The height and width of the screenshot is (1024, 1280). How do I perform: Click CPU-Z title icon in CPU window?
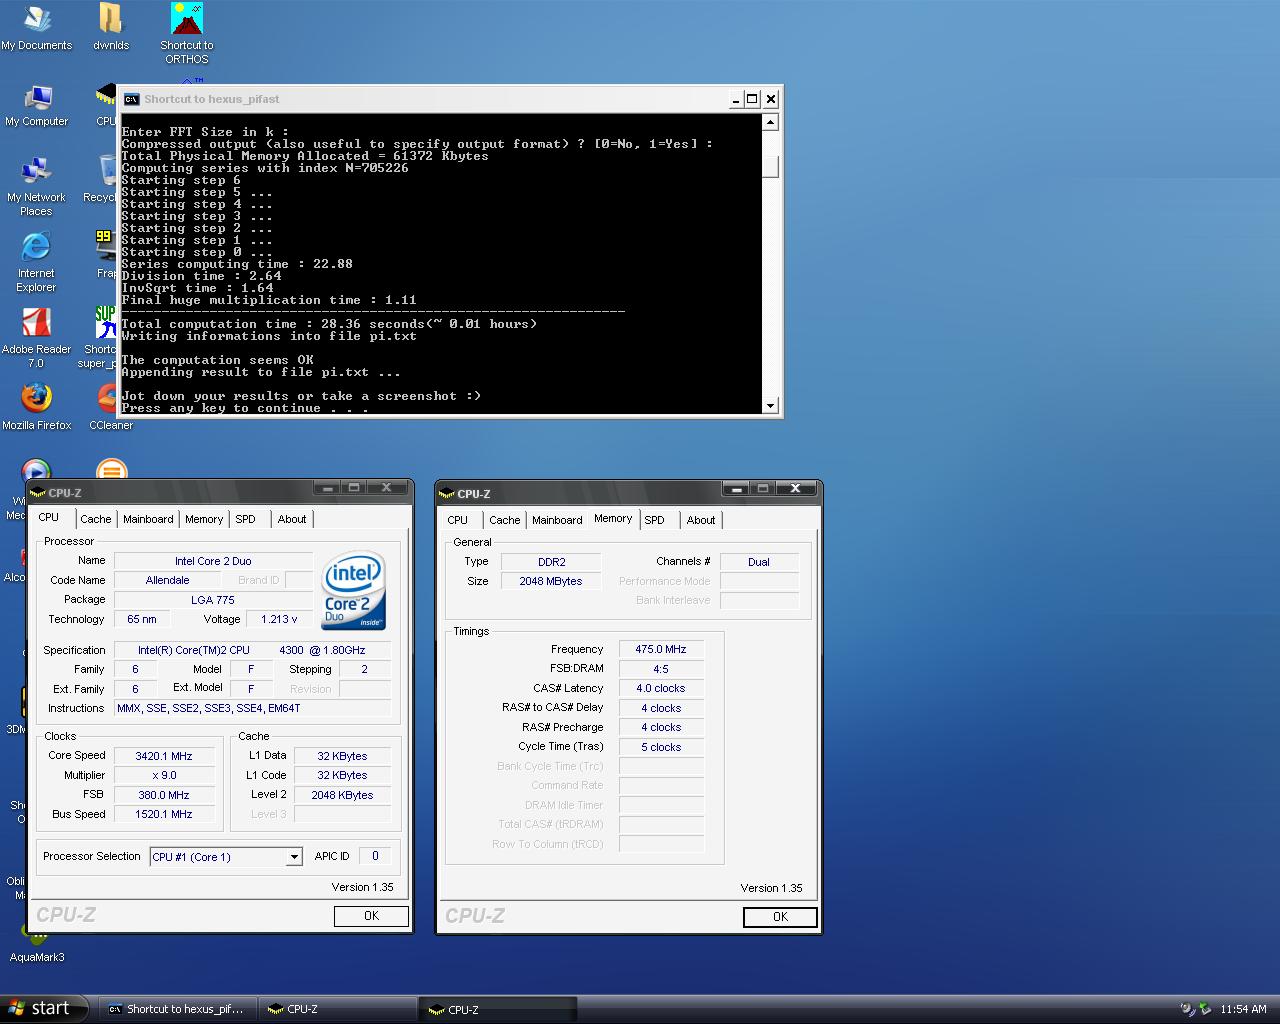(39, 492)
